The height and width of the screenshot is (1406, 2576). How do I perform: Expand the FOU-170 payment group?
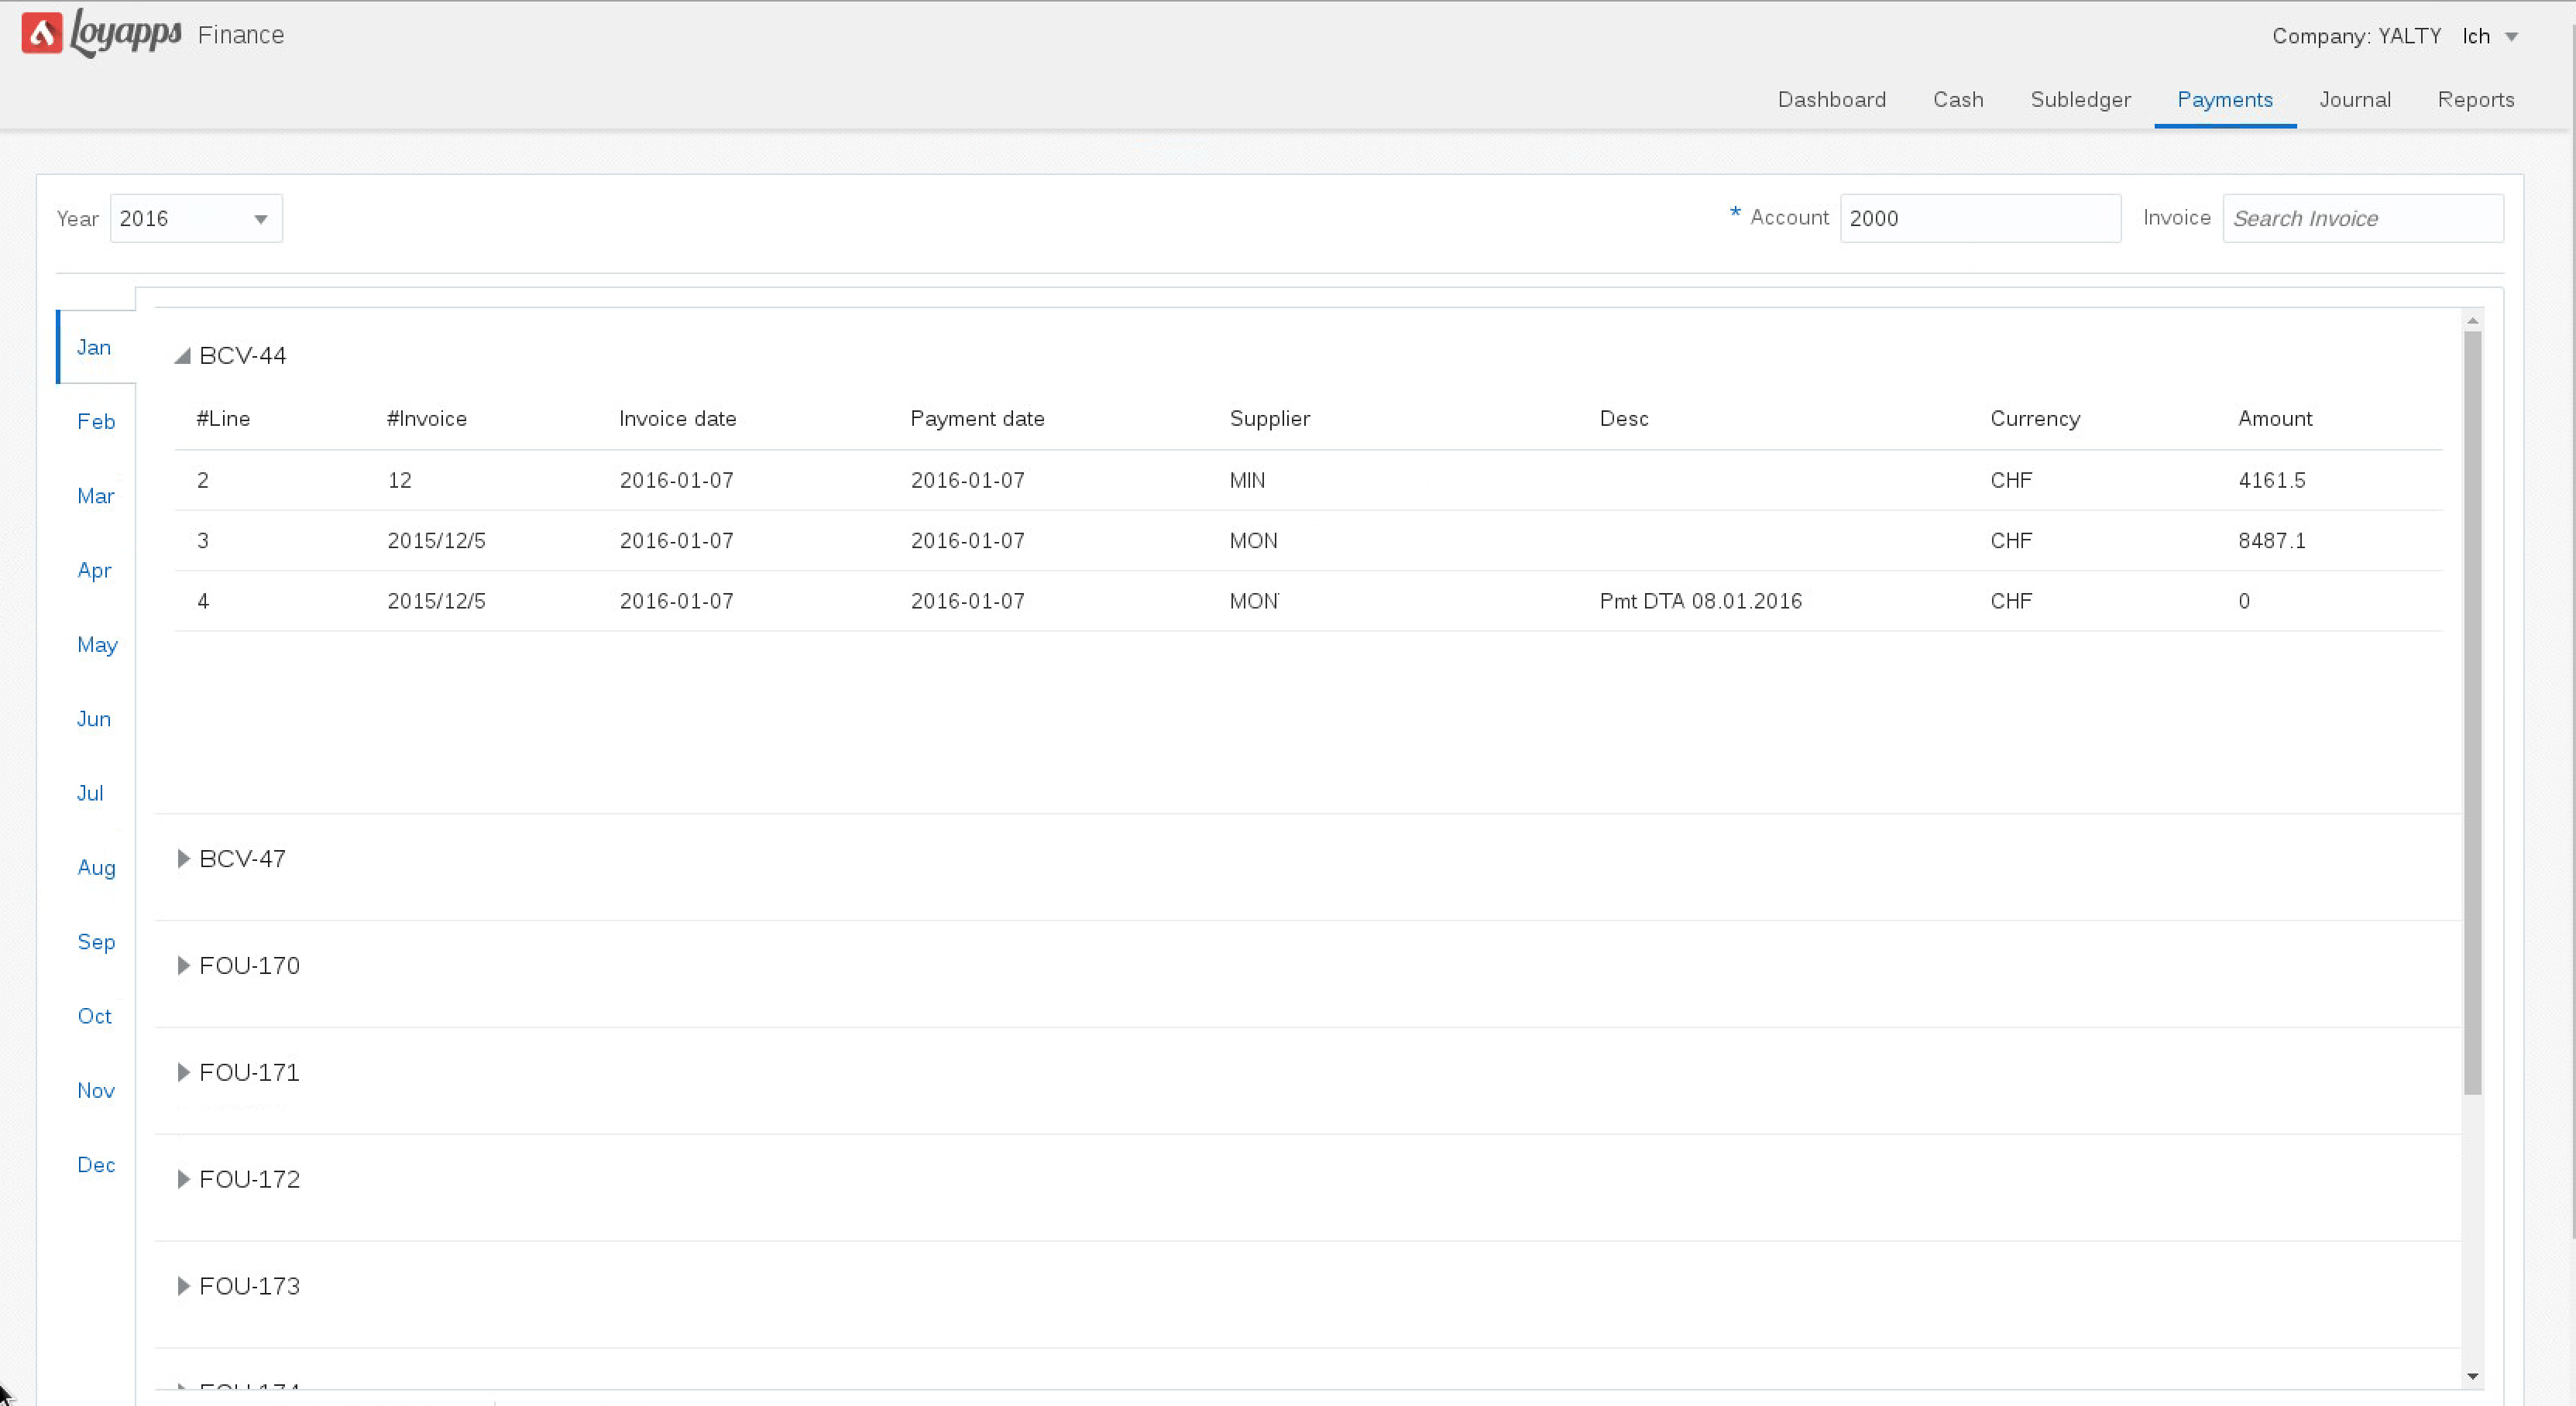(x=183, y=966)
